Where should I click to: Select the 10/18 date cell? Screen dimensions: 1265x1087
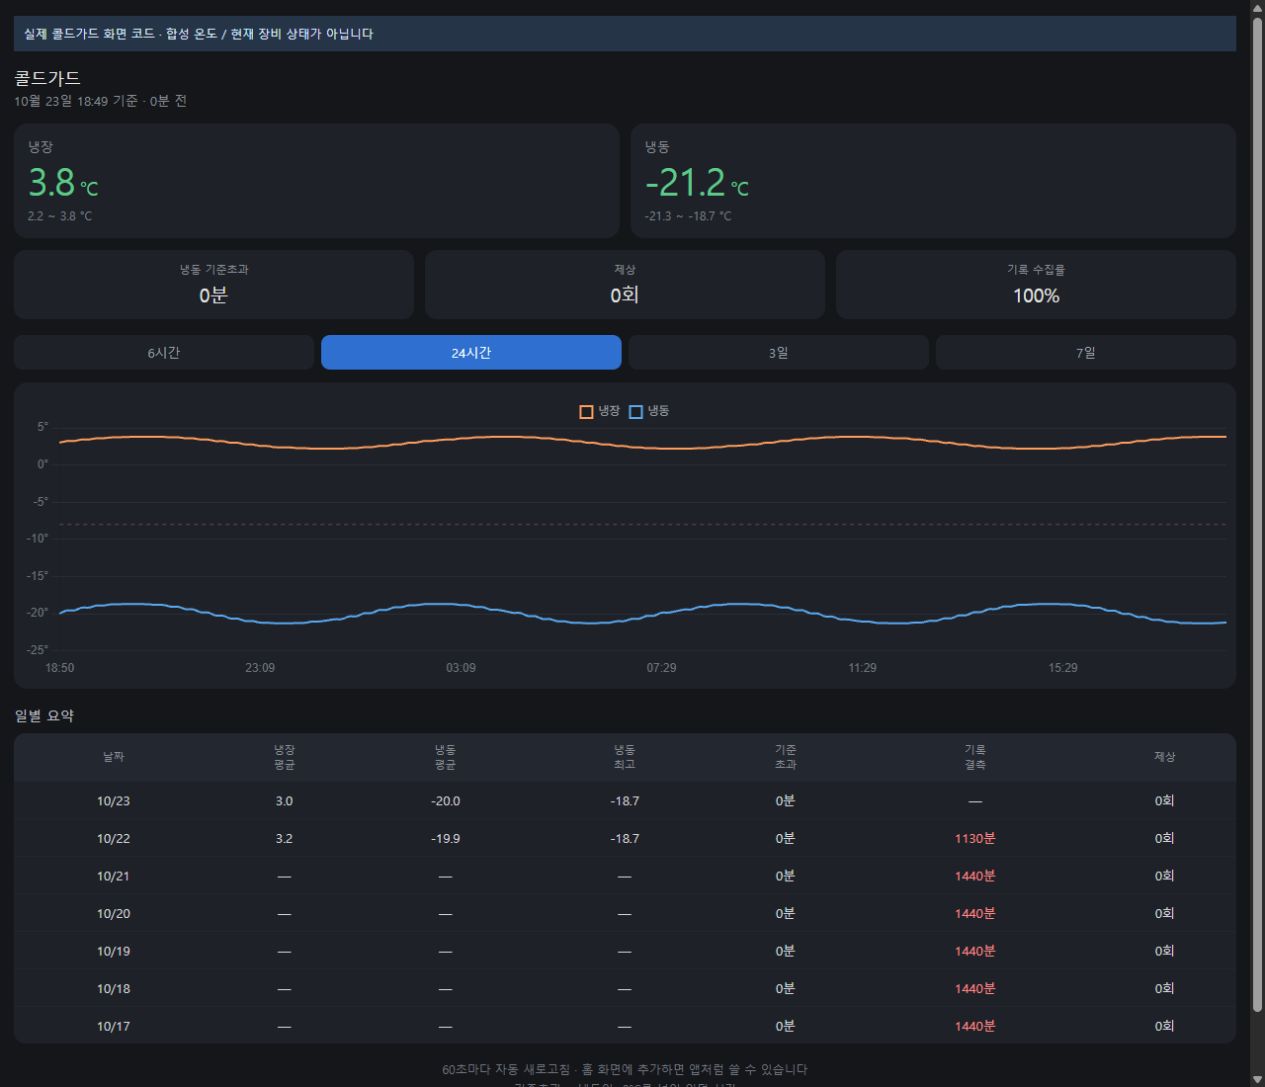click(113, 989)
